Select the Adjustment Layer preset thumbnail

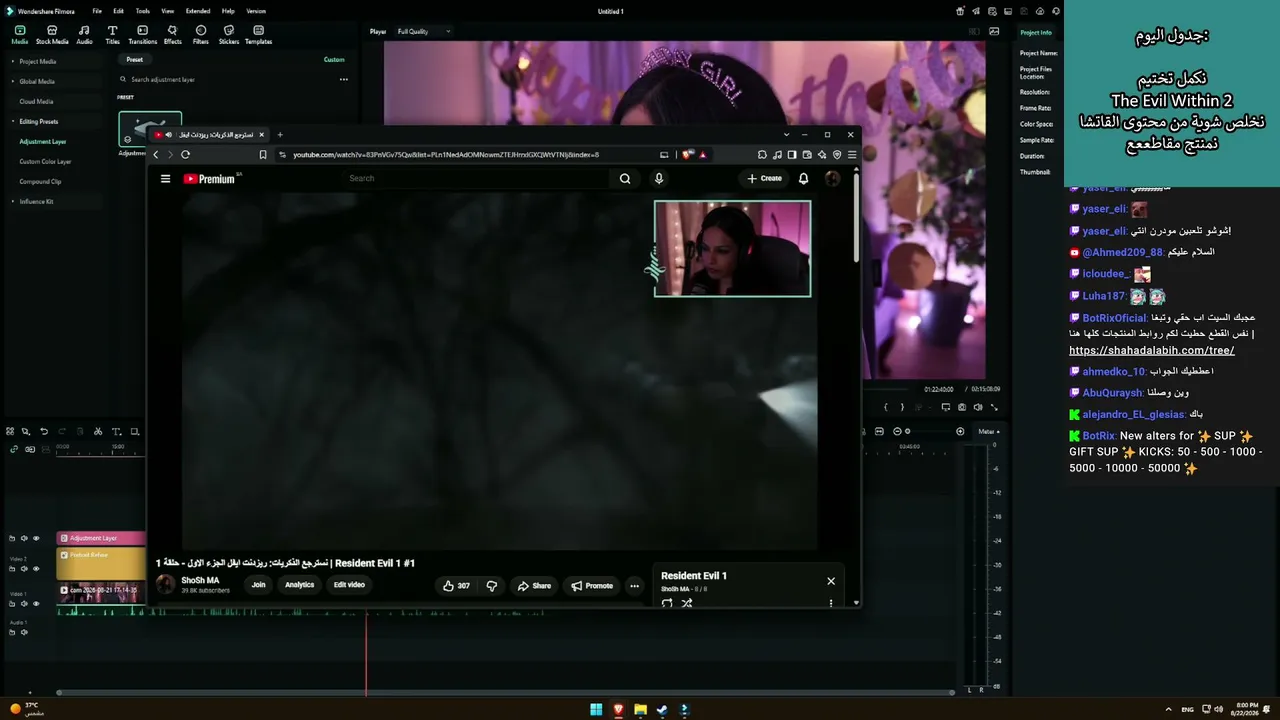[x=150, y=129]
